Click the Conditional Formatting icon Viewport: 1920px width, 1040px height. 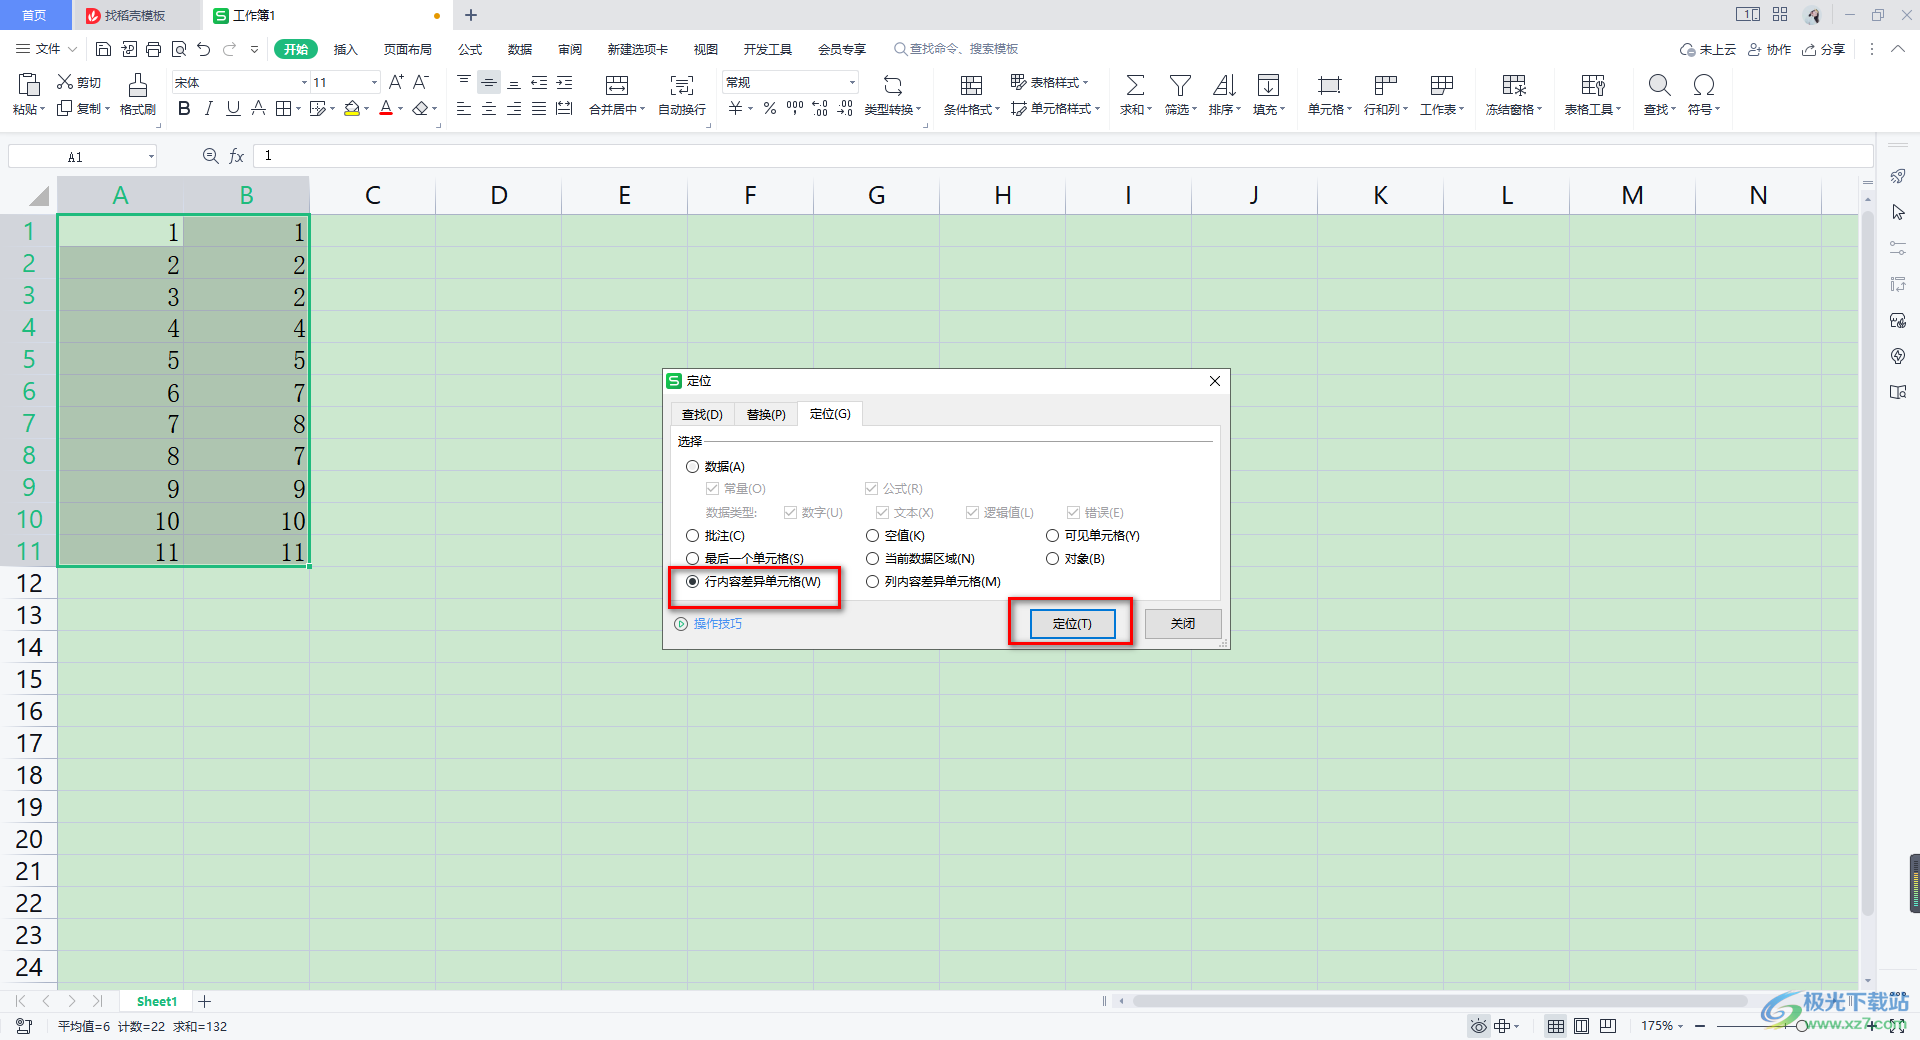971,85
